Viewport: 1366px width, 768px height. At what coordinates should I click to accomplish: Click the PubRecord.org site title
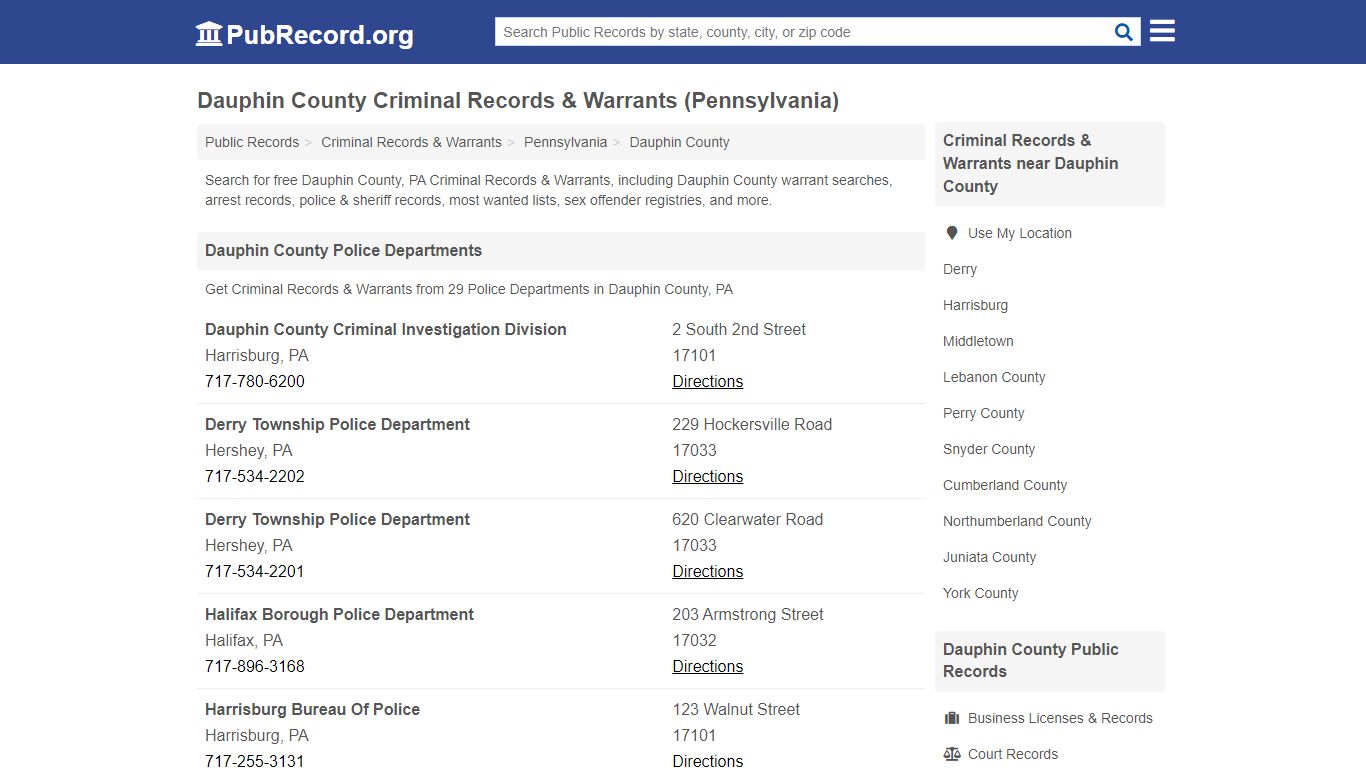pos(320,35)
